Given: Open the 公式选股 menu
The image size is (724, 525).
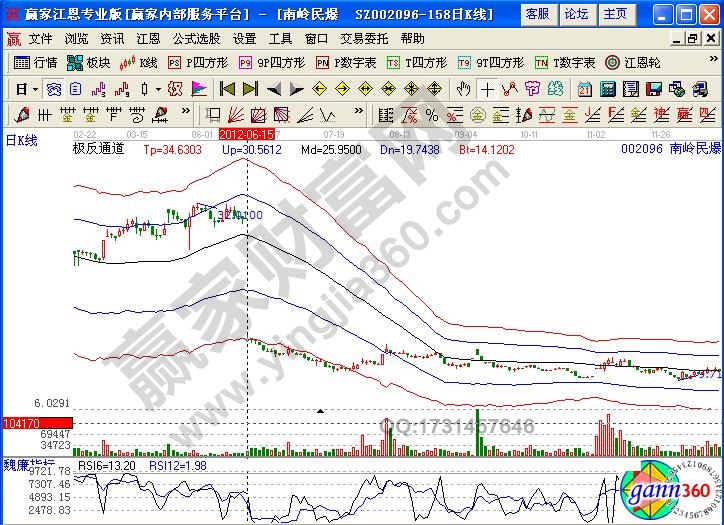Looking at the screenshot, I should tap(196, 38).
